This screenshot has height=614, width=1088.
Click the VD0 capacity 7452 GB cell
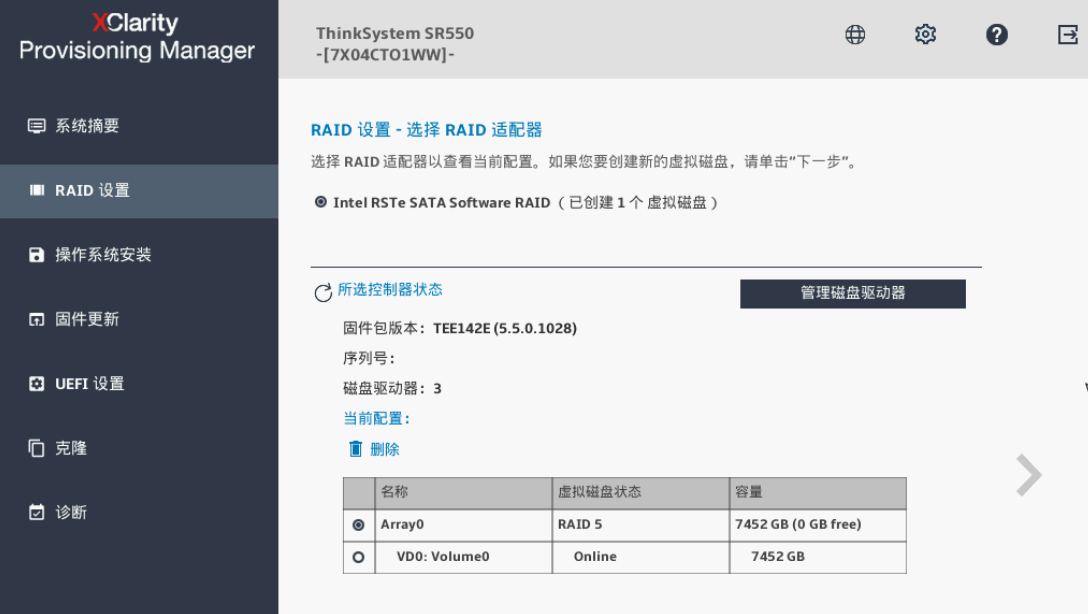pyautogui.click(x=818, y=557)
